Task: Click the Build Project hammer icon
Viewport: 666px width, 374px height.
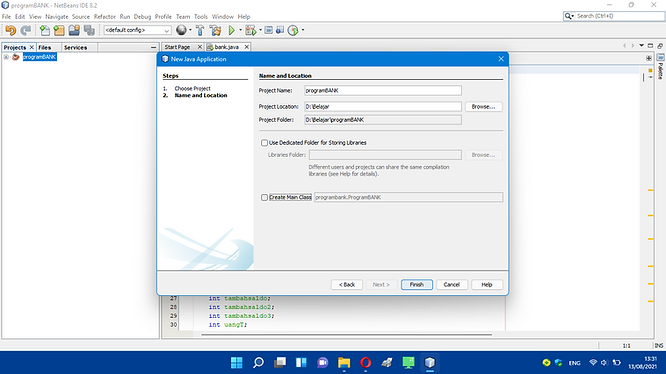Action: (x=200, y=30)
